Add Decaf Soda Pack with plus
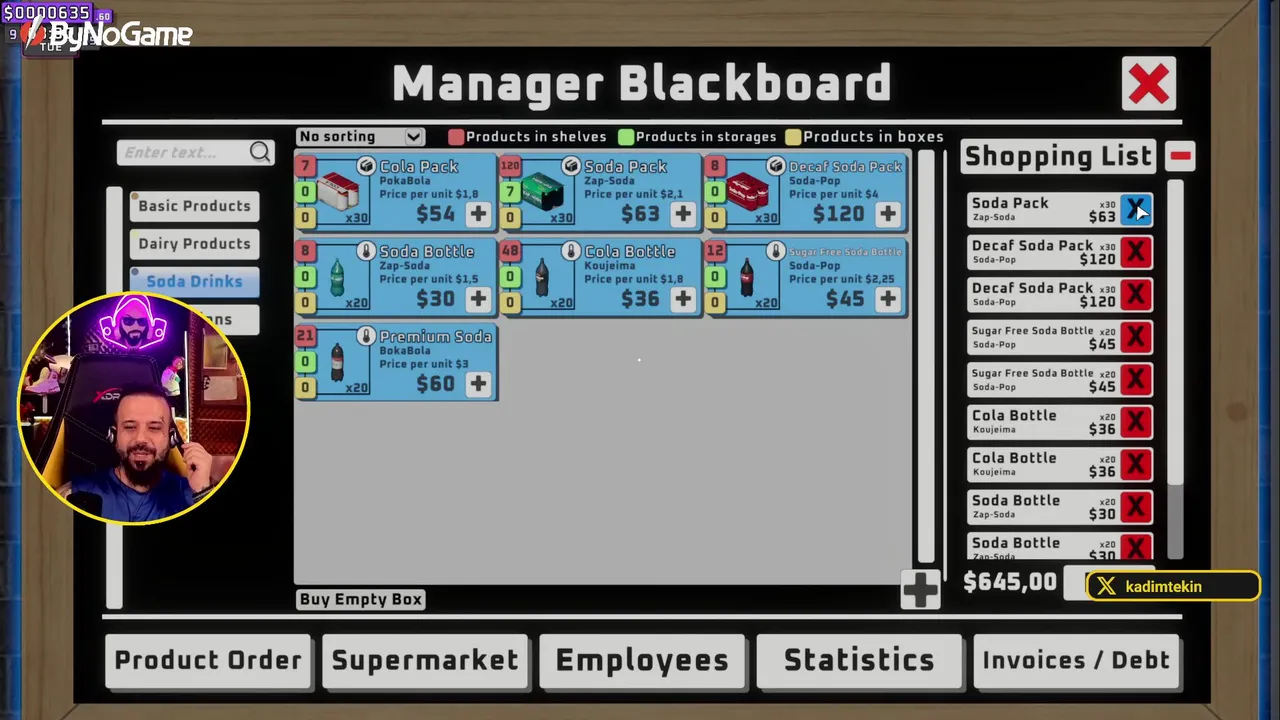Screen dimensions: 1280x720 888,214
